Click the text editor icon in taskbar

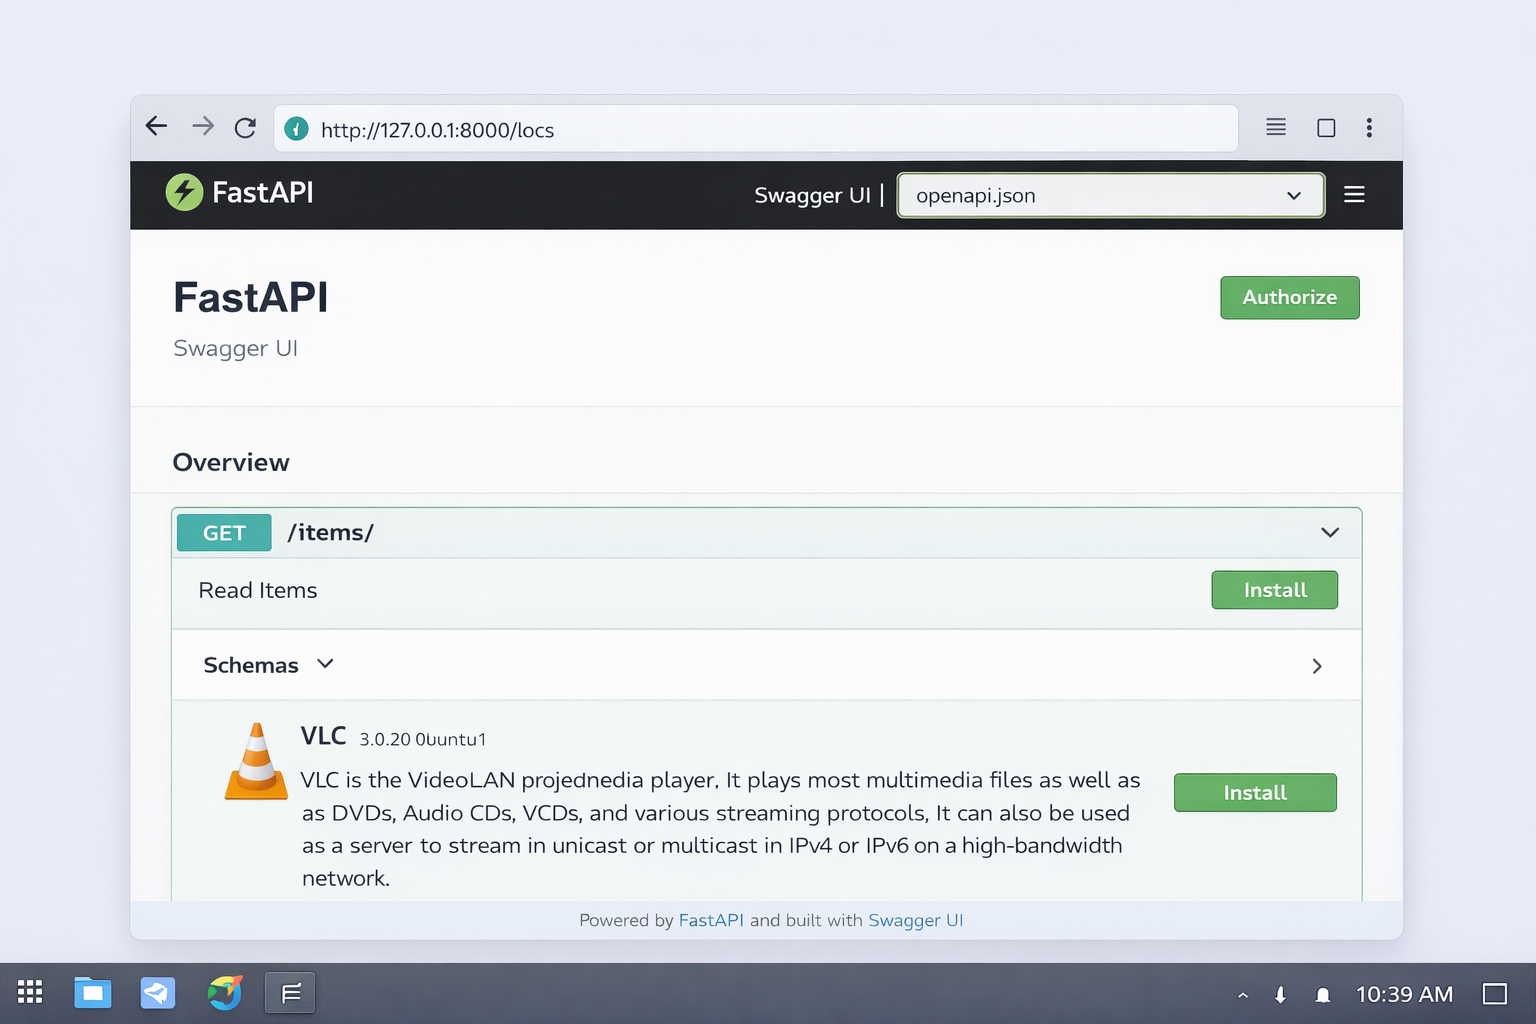[290, 992]
